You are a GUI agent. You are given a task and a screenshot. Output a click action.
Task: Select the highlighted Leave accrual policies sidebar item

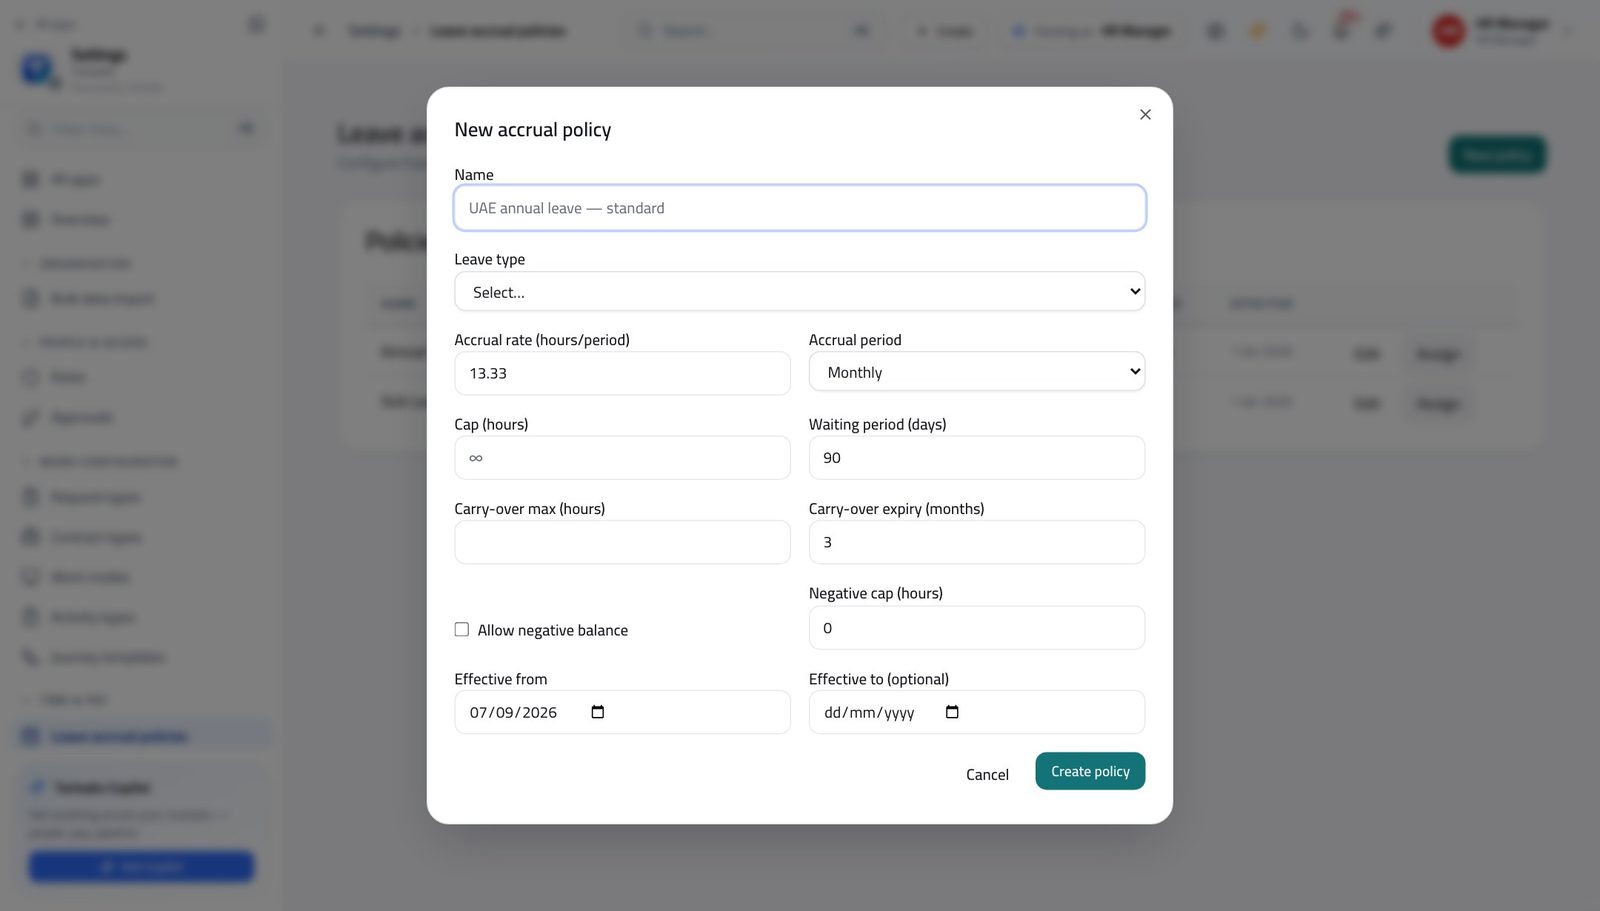click(x=144, y=737)
